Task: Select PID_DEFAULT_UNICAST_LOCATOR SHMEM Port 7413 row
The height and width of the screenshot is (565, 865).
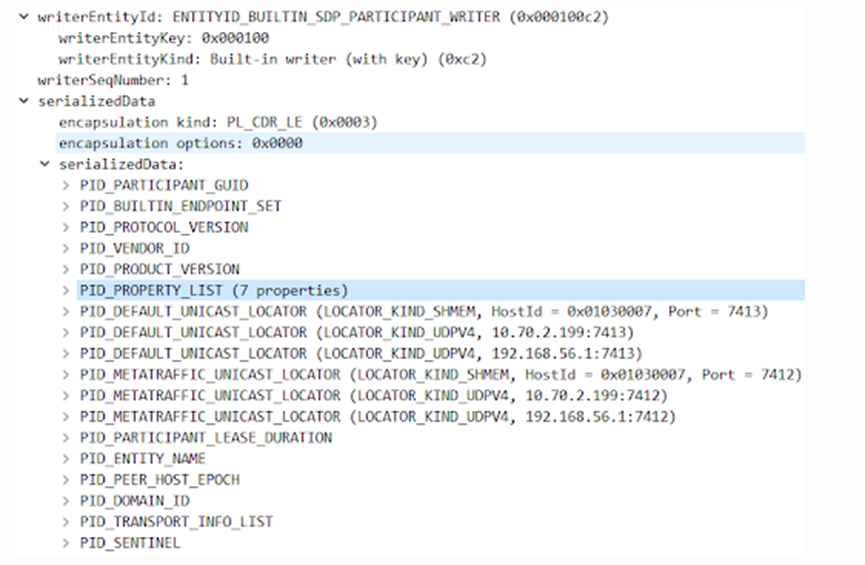Action: coord(423,312)
